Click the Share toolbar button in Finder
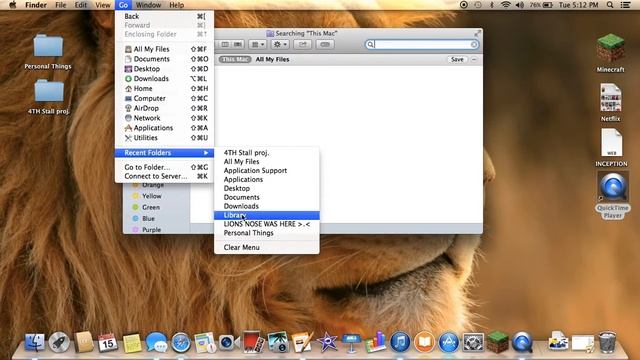 click(302, 44)
